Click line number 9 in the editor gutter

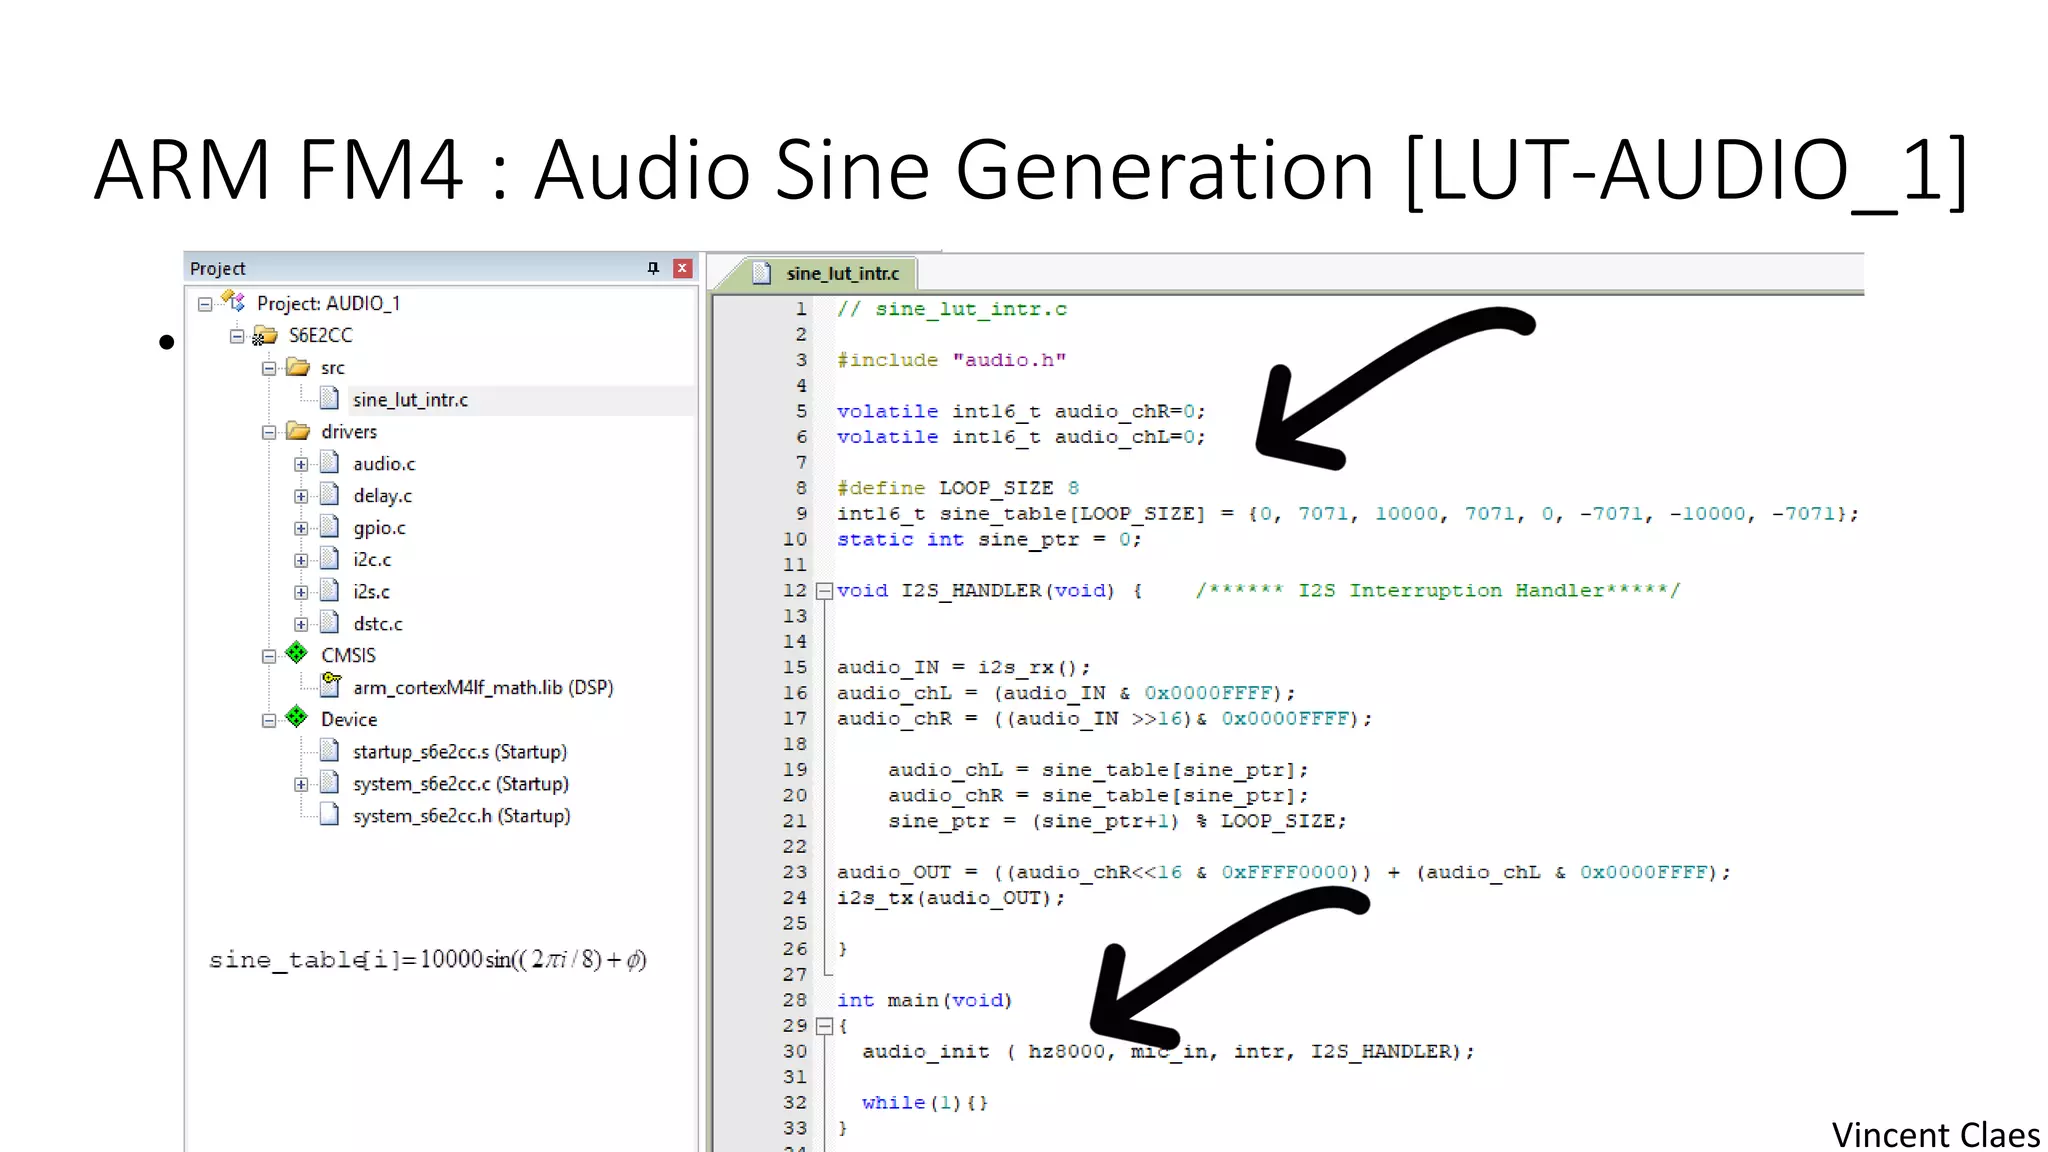[x=801, y=513]
